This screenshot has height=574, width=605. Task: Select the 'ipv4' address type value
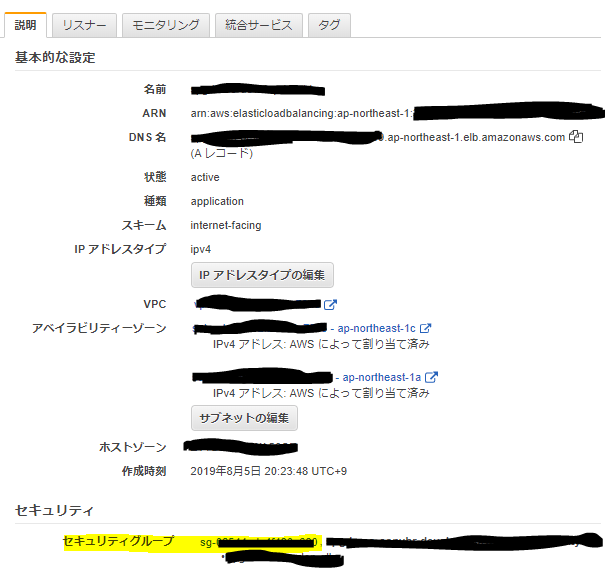[201, 250]
